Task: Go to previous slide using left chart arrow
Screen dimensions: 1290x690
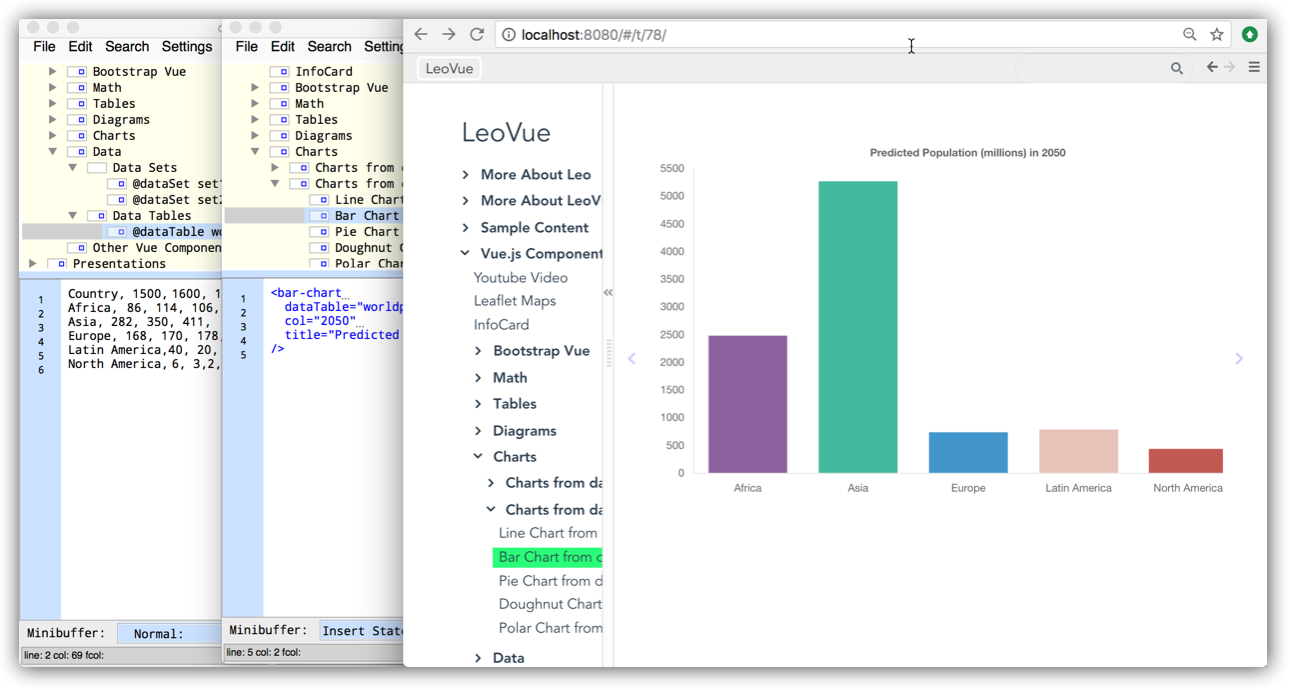Action: pyautogui.click(x=632, y=358)
